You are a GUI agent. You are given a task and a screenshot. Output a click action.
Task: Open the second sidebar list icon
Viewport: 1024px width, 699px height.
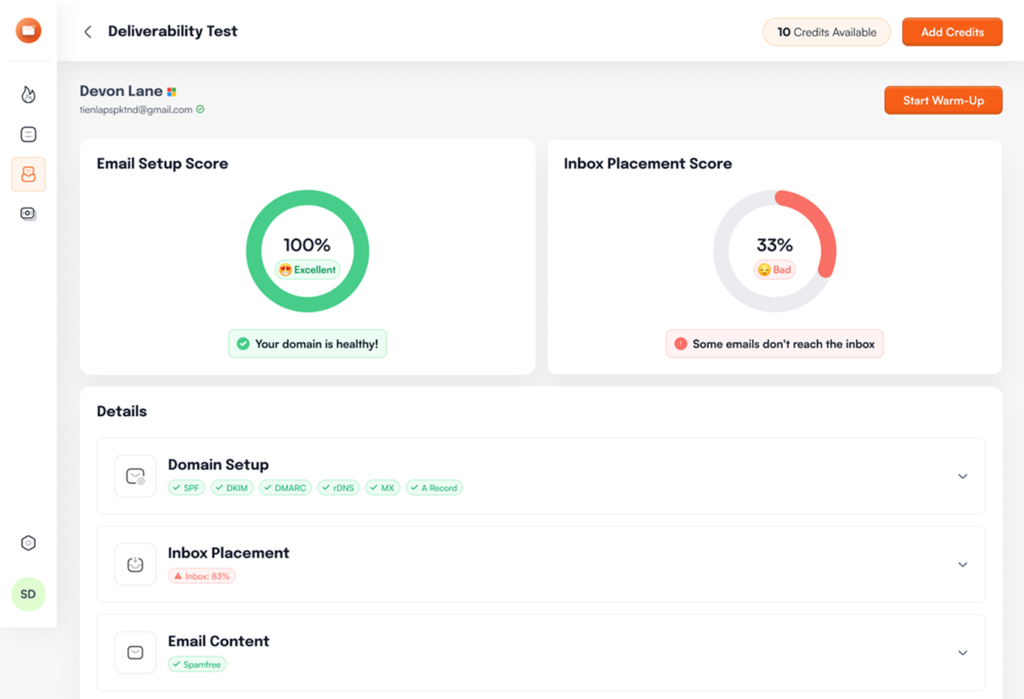coord(28,134)
